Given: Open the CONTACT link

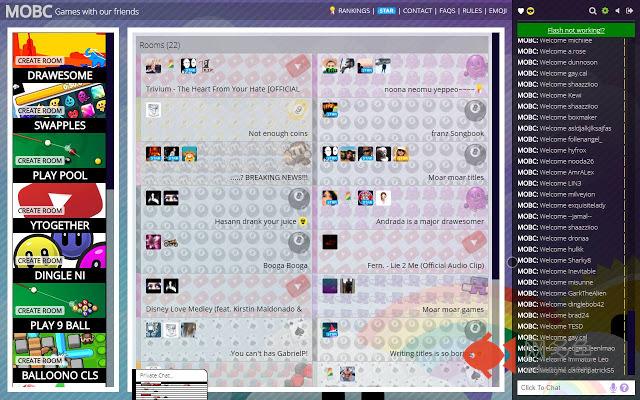Looking at the screenshot, I should pyautogui.click(x=418, y=11).
